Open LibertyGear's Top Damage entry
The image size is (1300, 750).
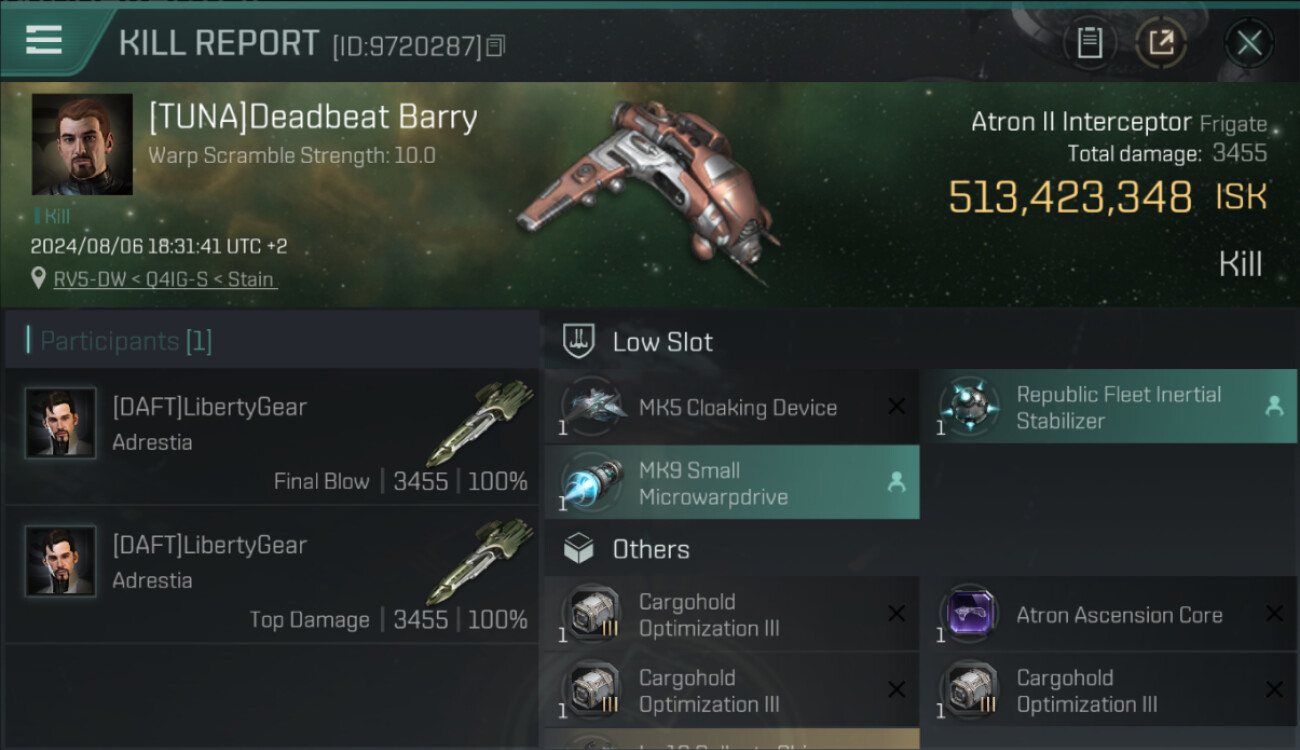pos(272,574)
